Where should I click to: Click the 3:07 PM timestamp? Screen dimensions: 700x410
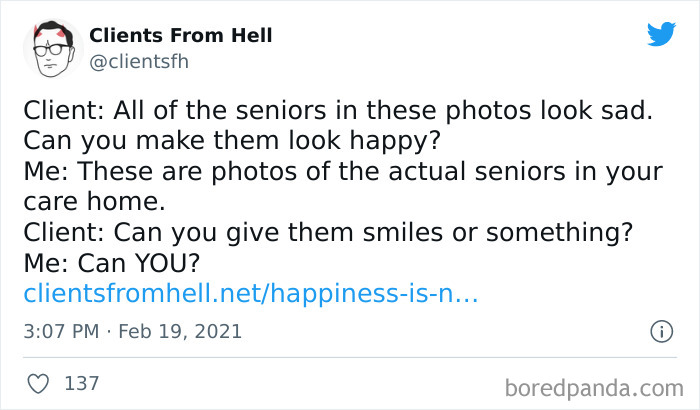[x=61, y=330]
